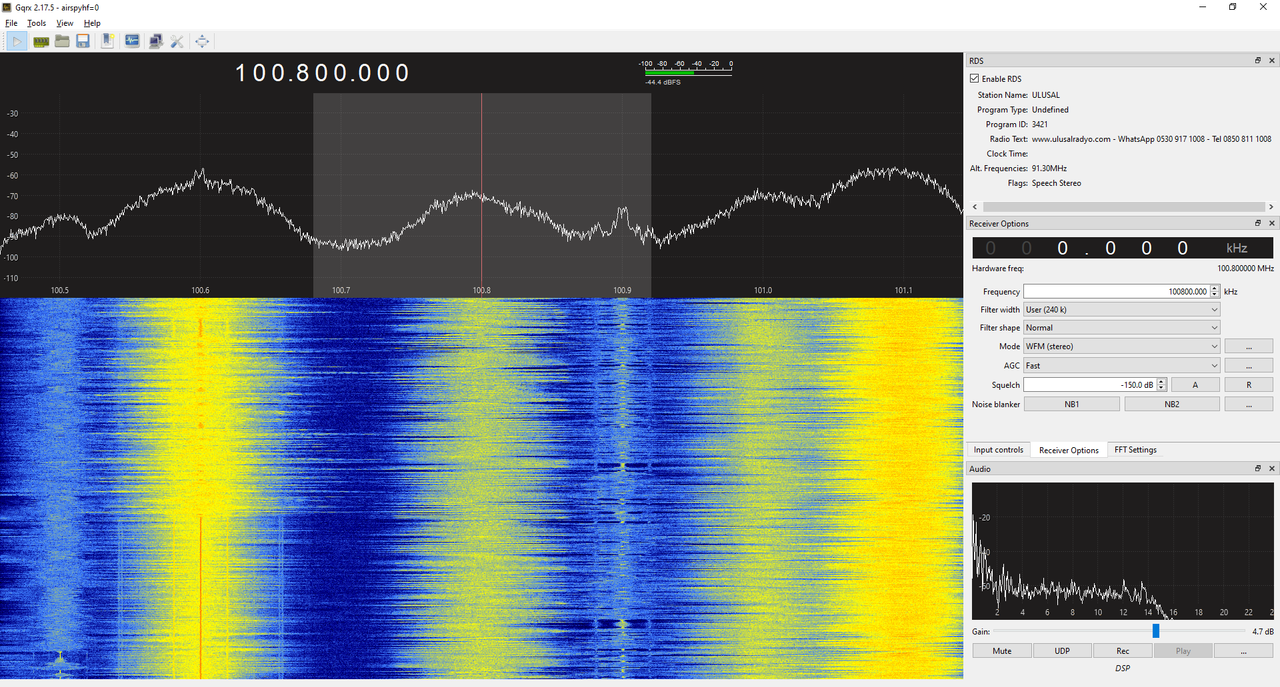
Task: Close the RDS panel
Action: [1271, 61]
